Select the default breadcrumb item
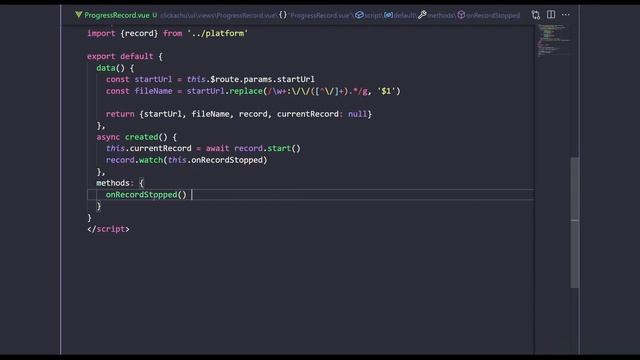 tap(400, 16)
